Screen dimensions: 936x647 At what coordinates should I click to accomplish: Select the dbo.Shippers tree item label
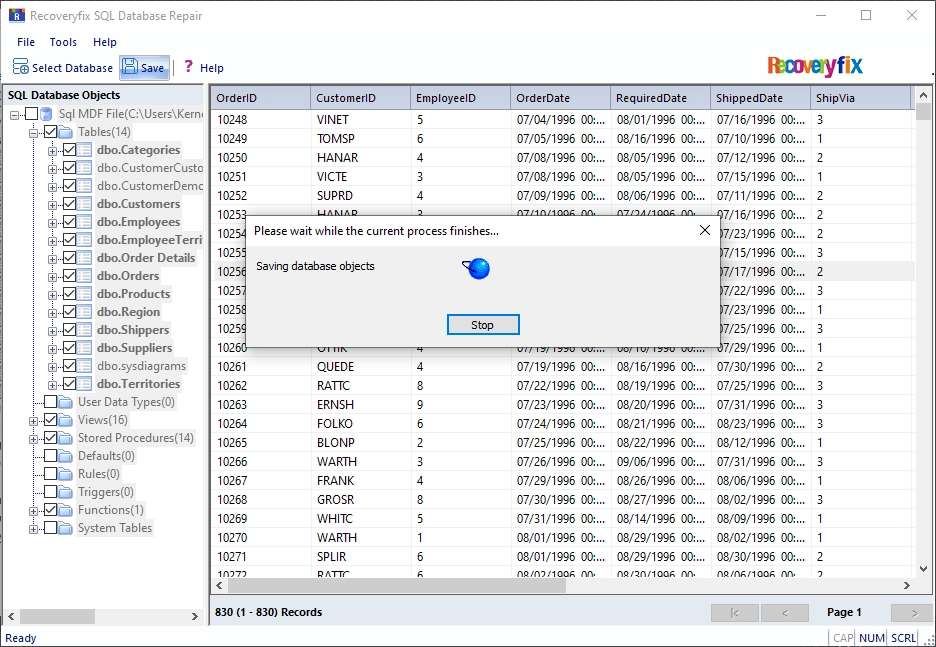(x=133, y=330)
